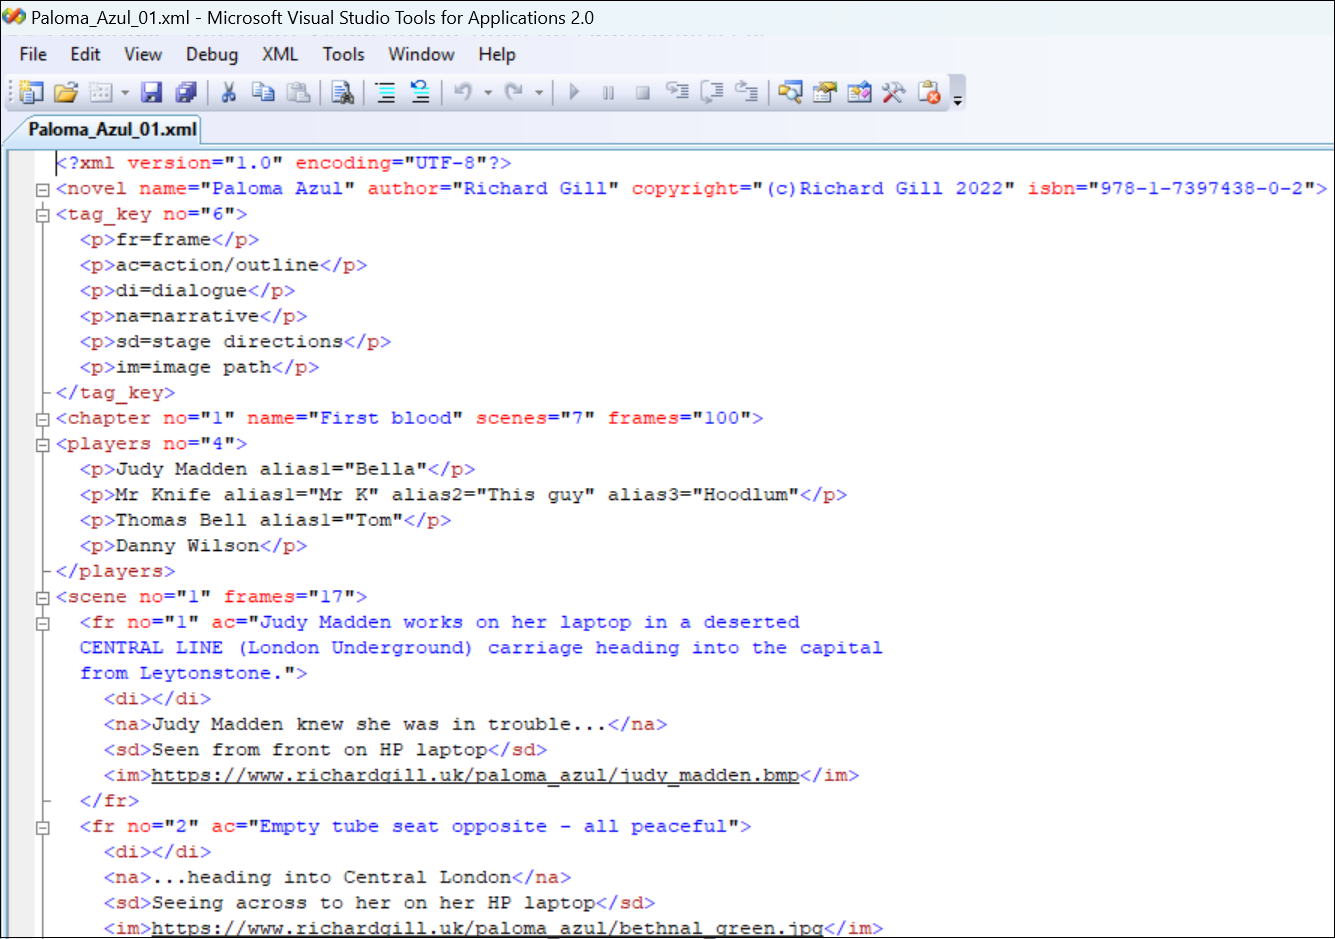Click the New Project toolbar icon
Image resolution: width=1335 pixels, height=939 pixels.
[x=31, y=92]
